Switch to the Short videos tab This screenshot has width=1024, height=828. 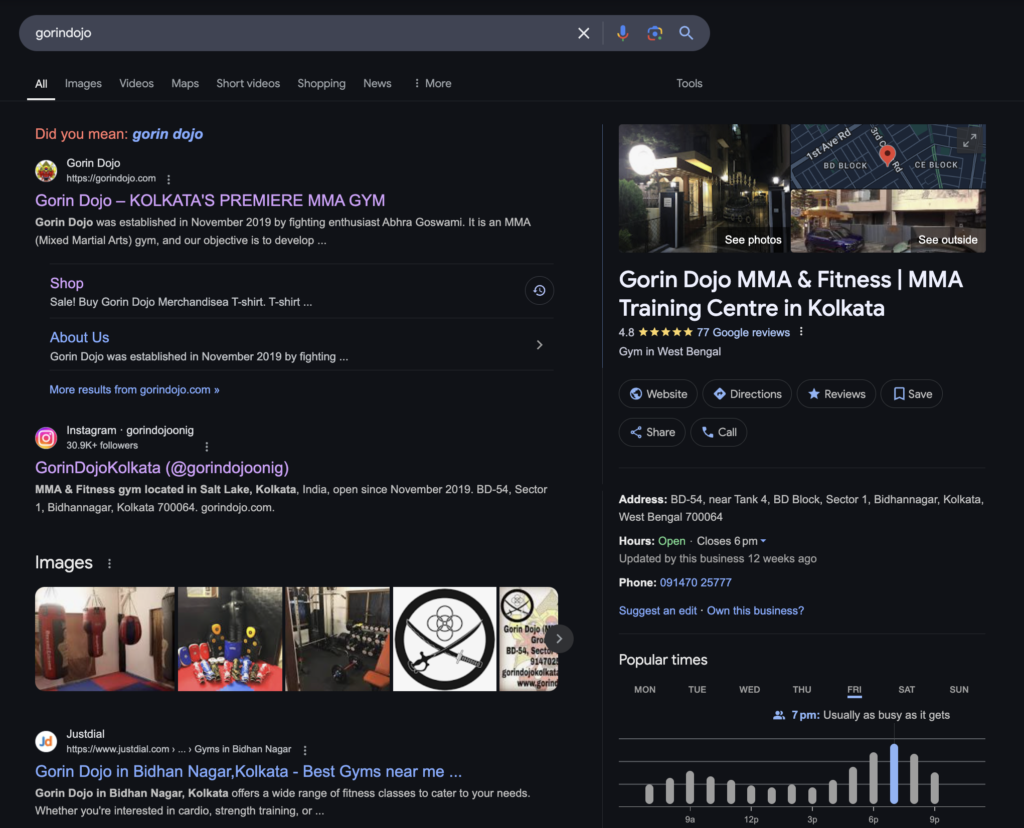click(248, 84)
